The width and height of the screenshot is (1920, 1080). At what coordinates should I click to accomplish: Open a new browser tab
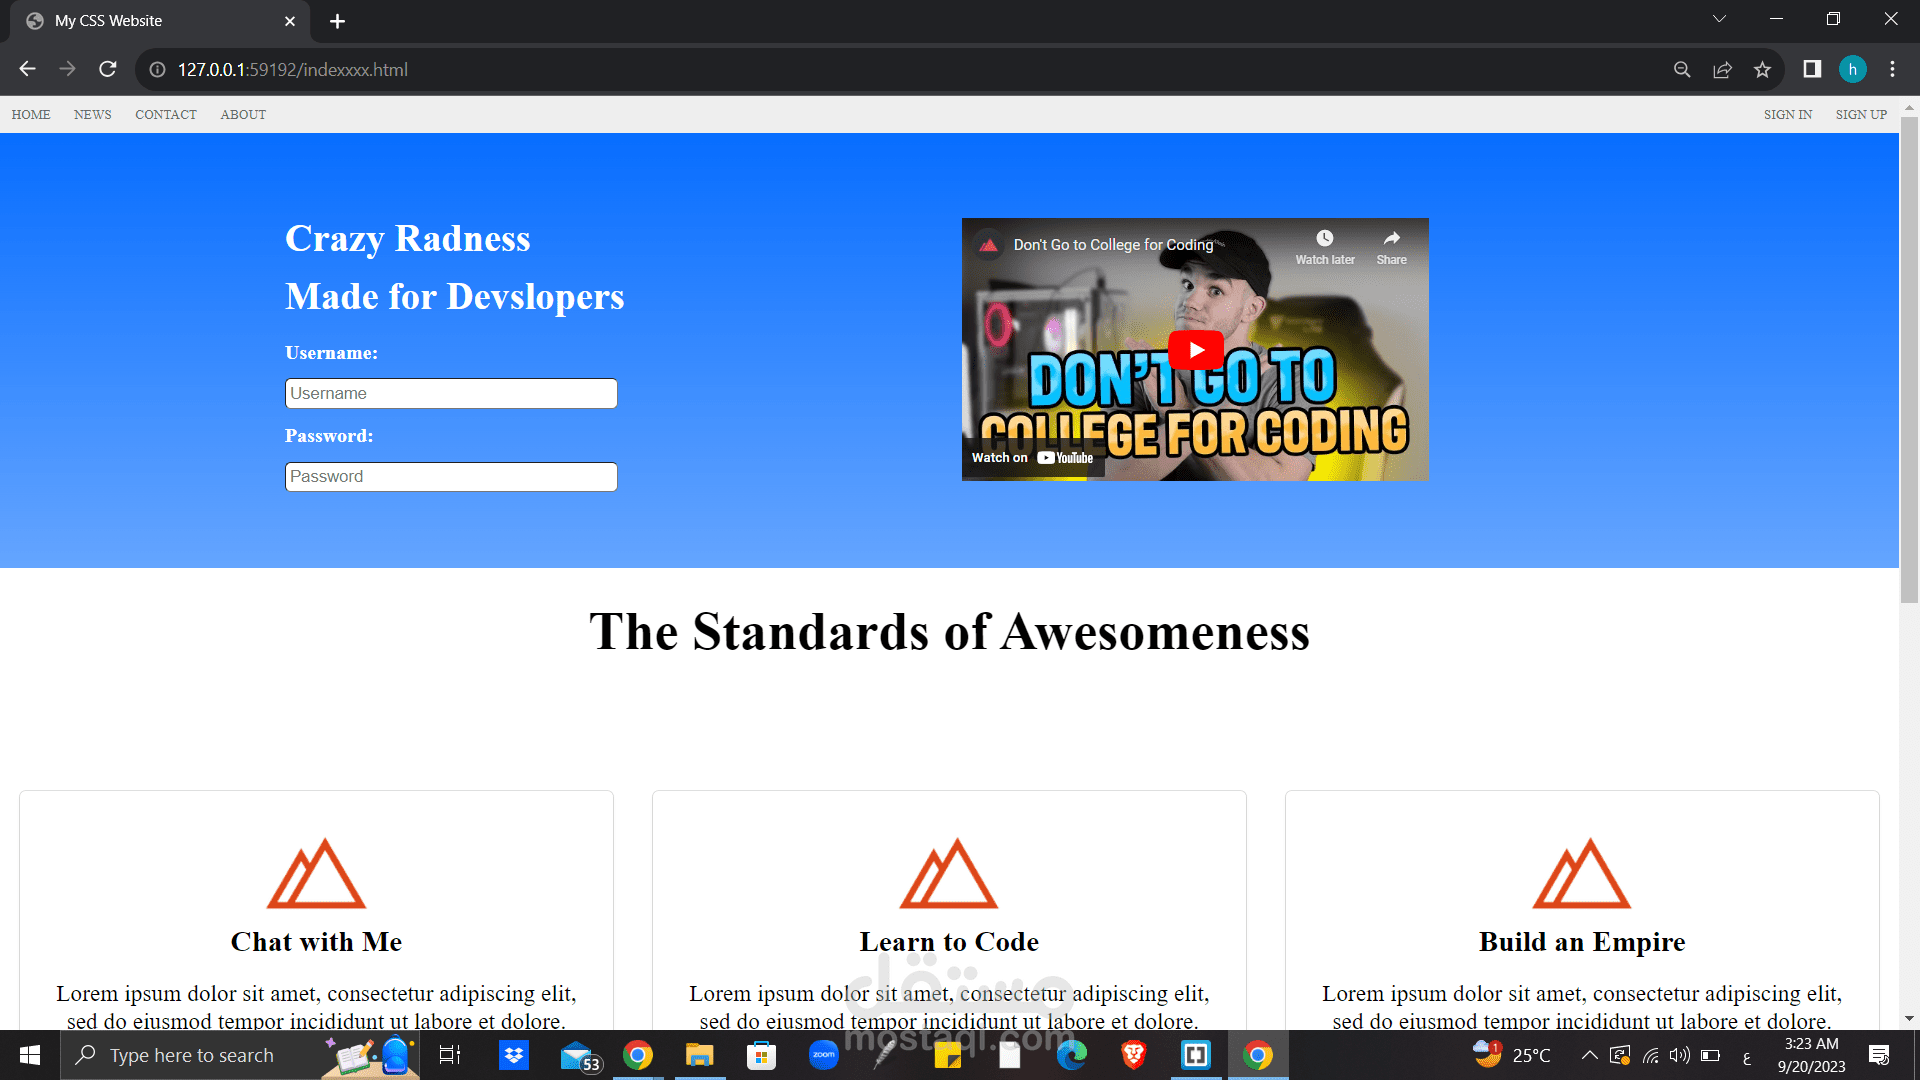[x=337, y=21]
